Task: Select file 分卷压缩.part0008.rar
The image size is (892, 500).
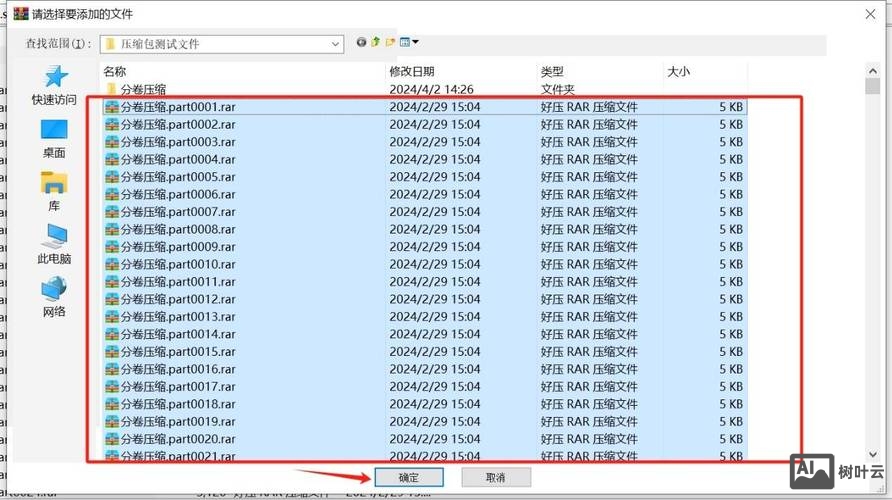Action: (x=424, y=229)
